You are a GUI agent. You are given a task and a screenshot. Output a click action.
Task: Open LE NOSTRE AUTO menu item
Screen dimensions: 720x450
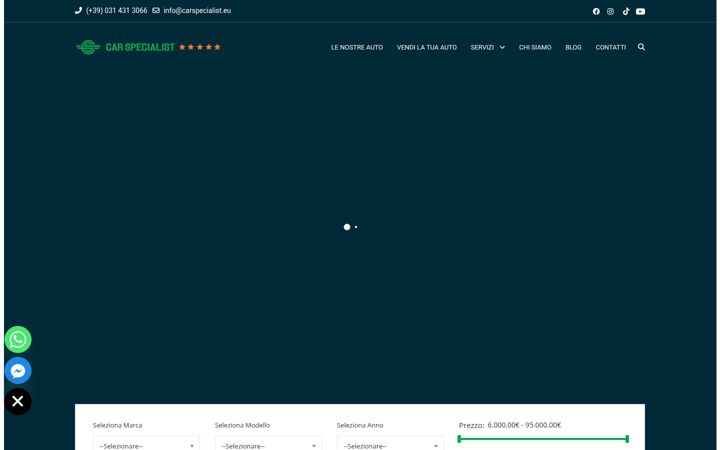(357, 47)
